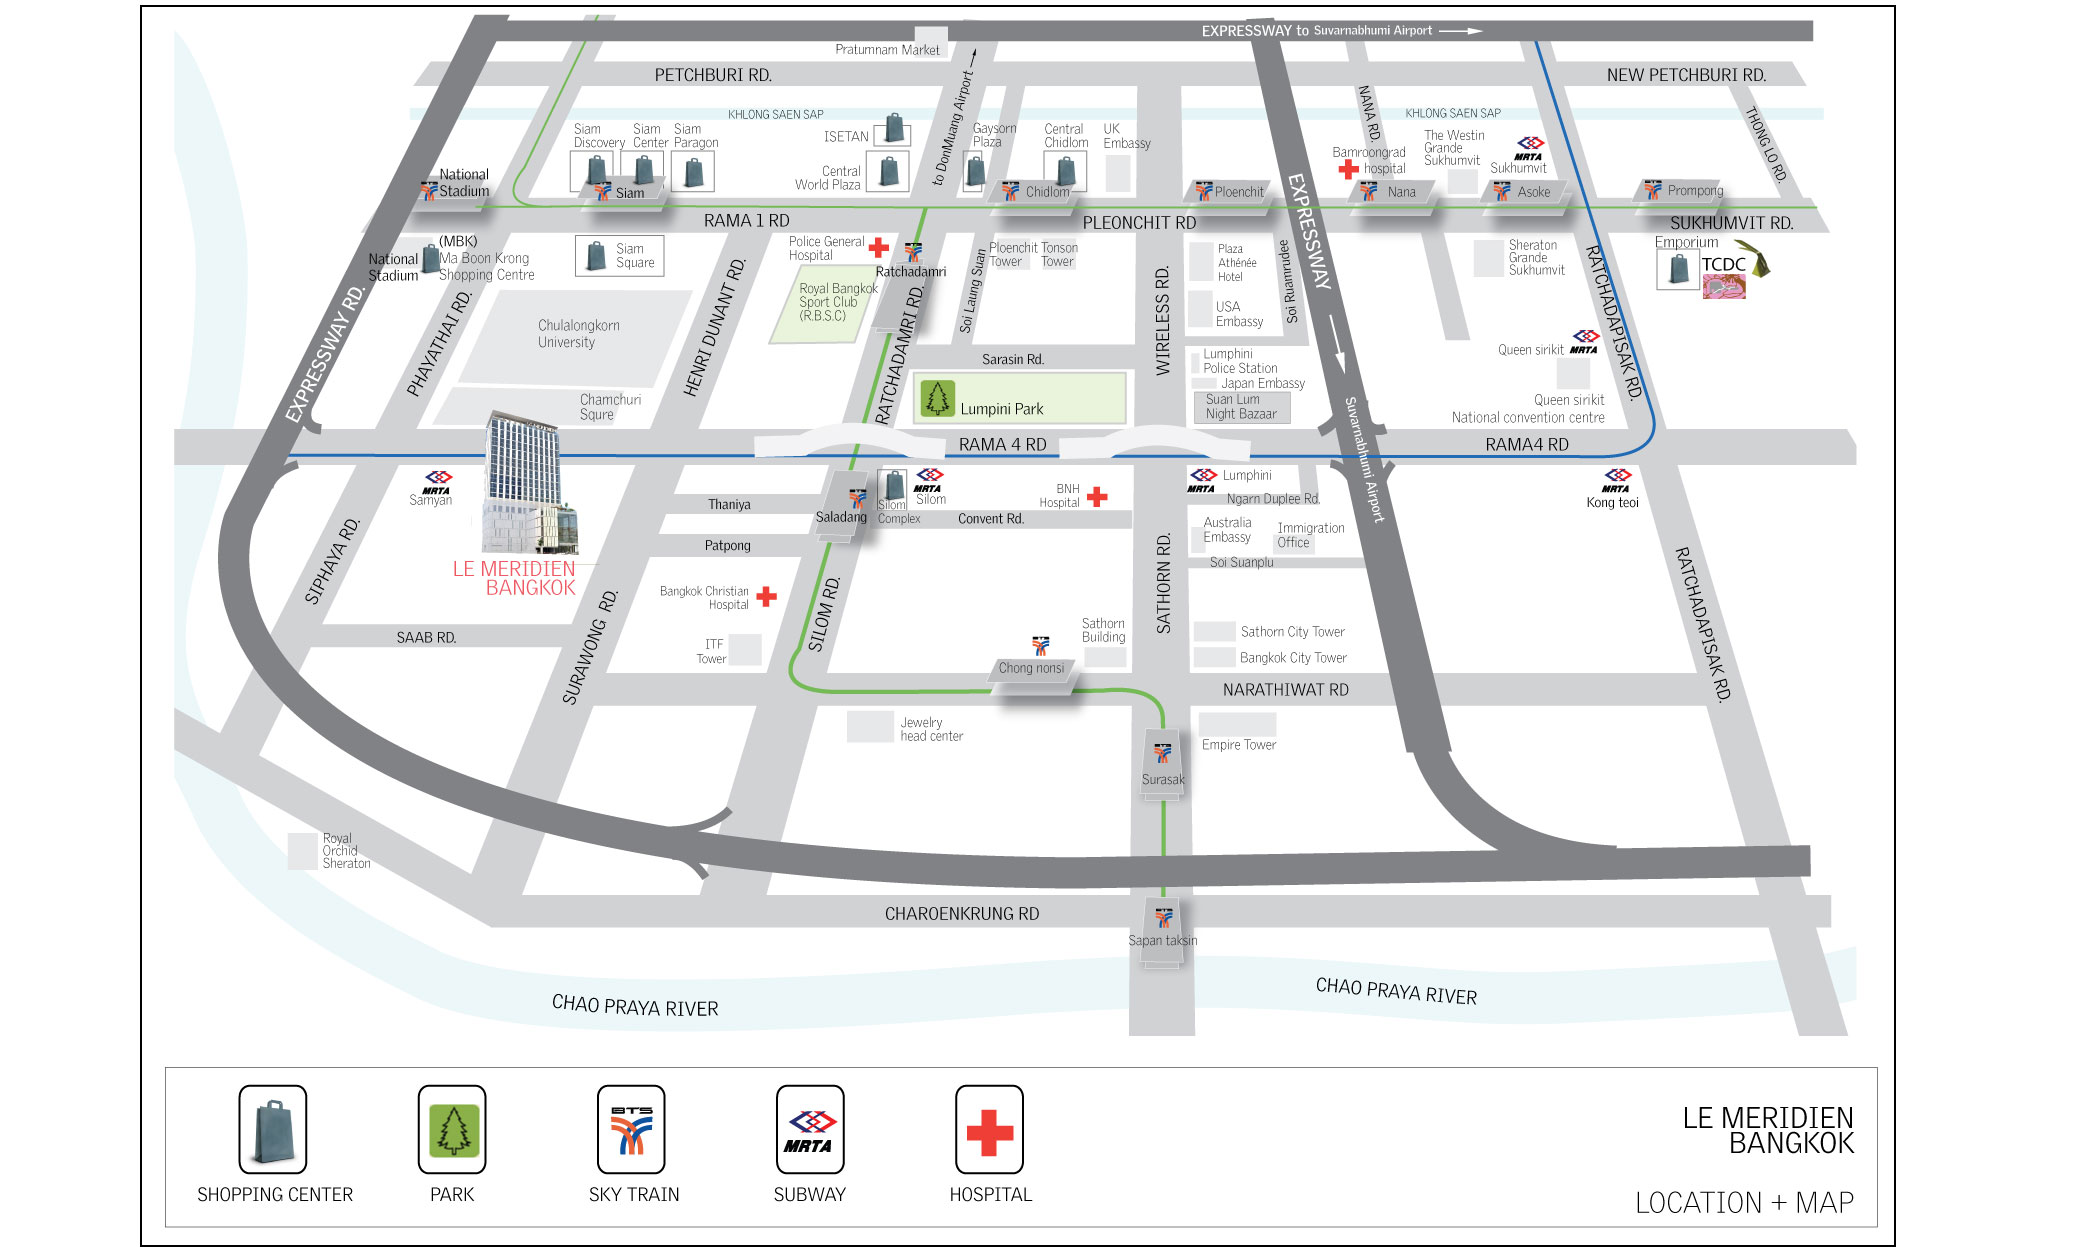2078x1247 pixels.
Task: Click the Chidlom BTS station icon
Action: pyautogui.click(x=1010, y=191)
